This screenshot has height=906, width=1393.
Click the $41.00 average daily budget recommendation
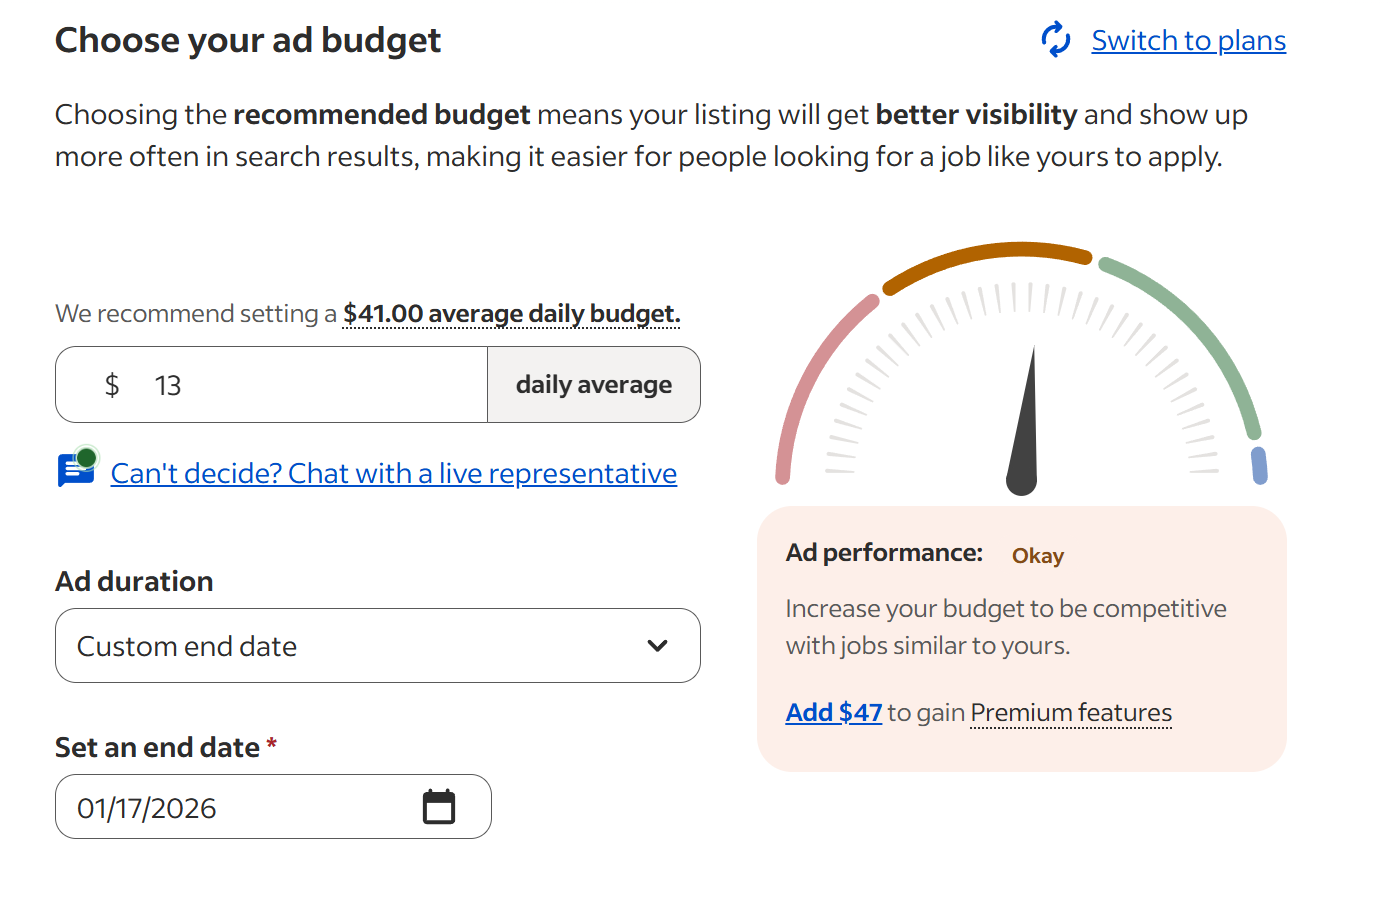[511, 314]
